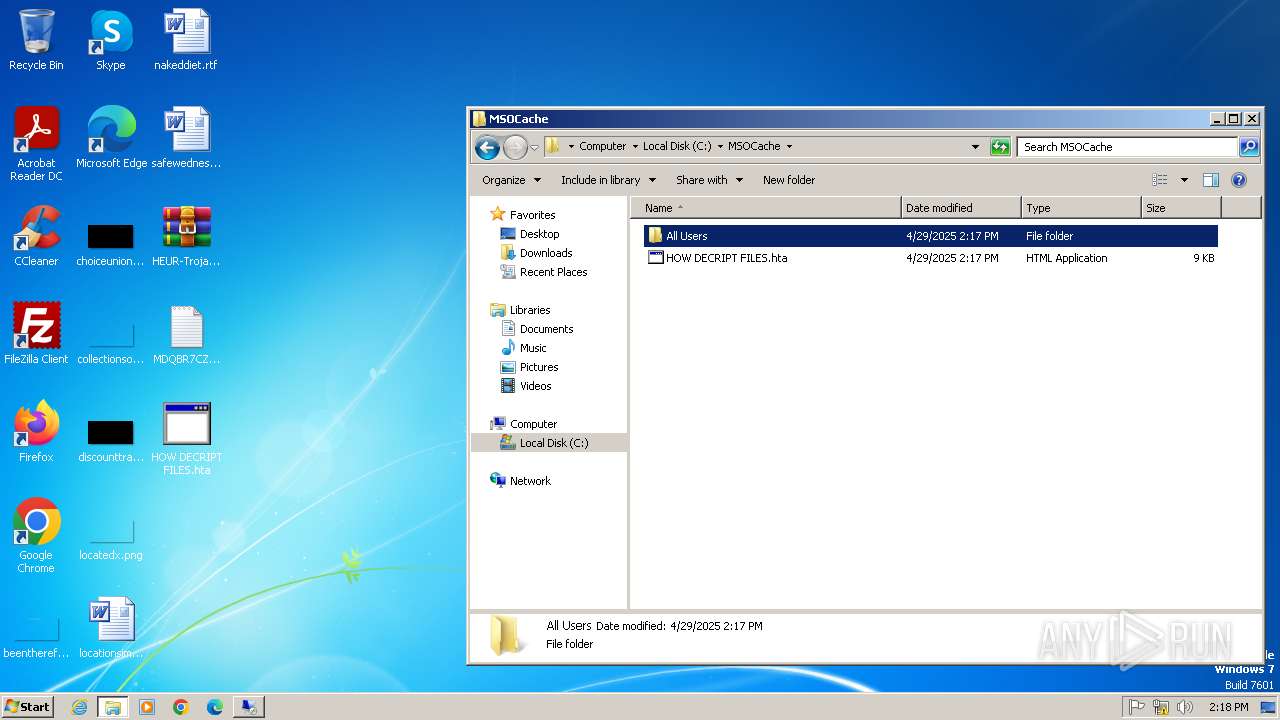Click in the Search MSOCache field

1127,146
